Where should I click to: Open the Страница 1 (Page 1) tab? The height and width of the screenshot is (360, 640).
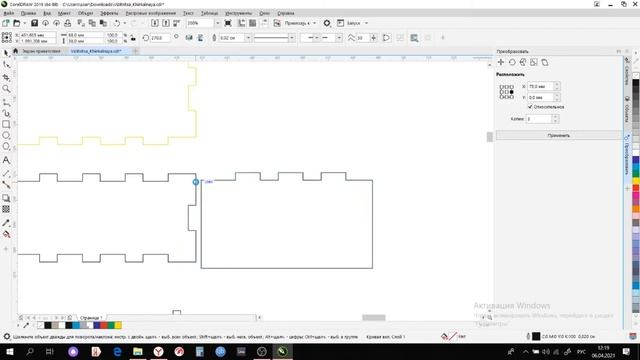click(91, 318)
